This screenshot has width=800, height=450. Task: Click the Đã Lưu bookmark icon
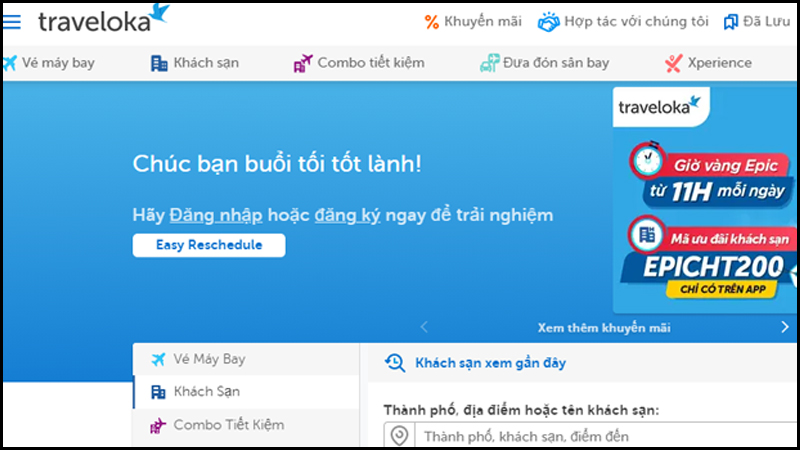[x=731, y=22]
